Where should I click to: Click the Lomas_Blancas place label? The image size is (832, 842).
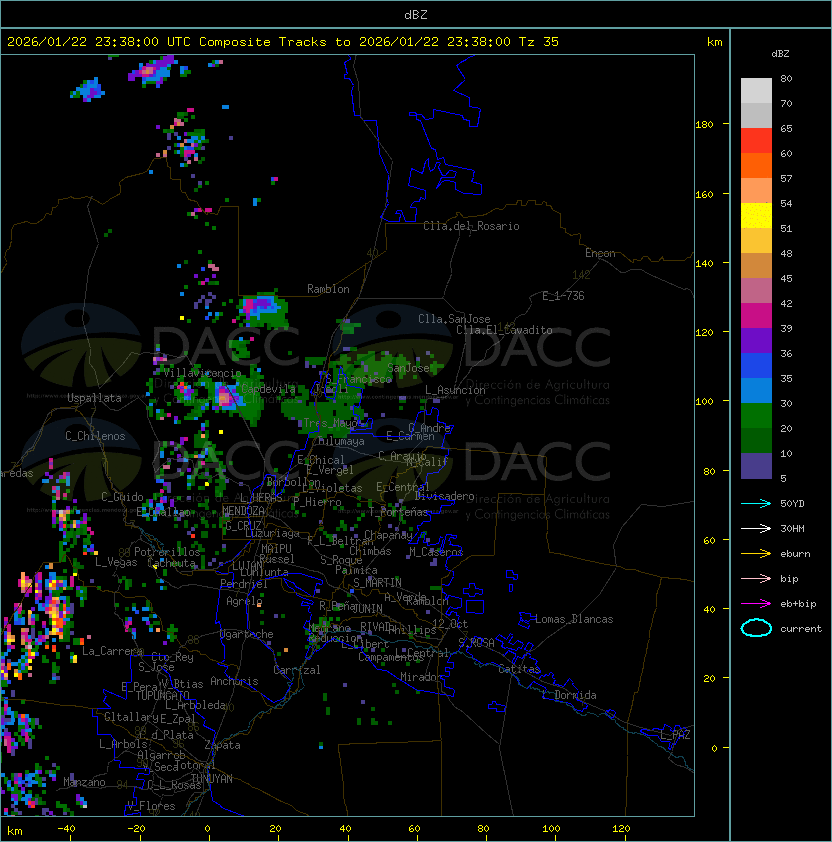point(574,619)
